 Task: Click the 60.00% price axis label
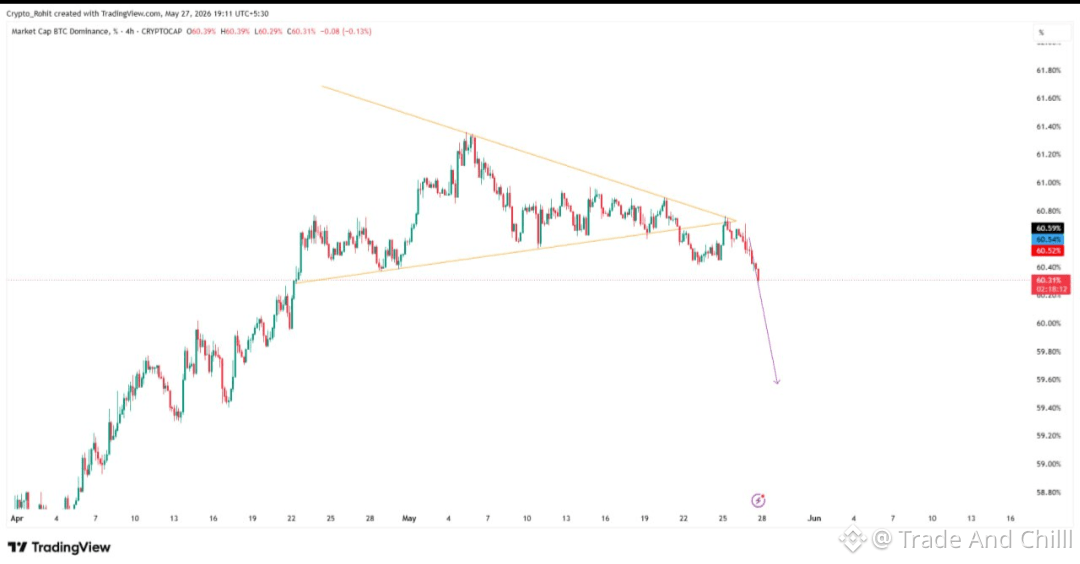coord(1048,323)
